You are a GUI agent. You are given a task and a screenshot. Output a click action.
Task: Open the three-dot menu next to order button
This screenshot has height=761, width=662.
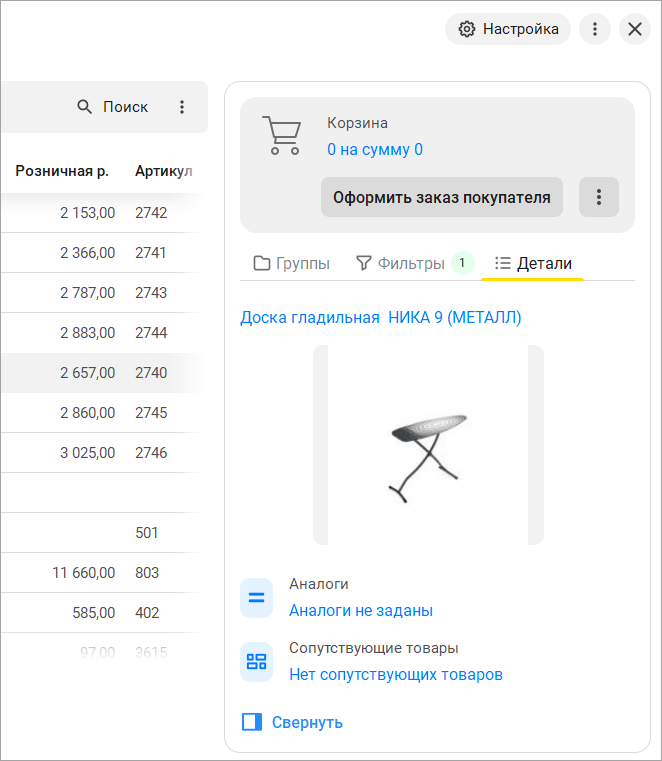click(599, 197)
